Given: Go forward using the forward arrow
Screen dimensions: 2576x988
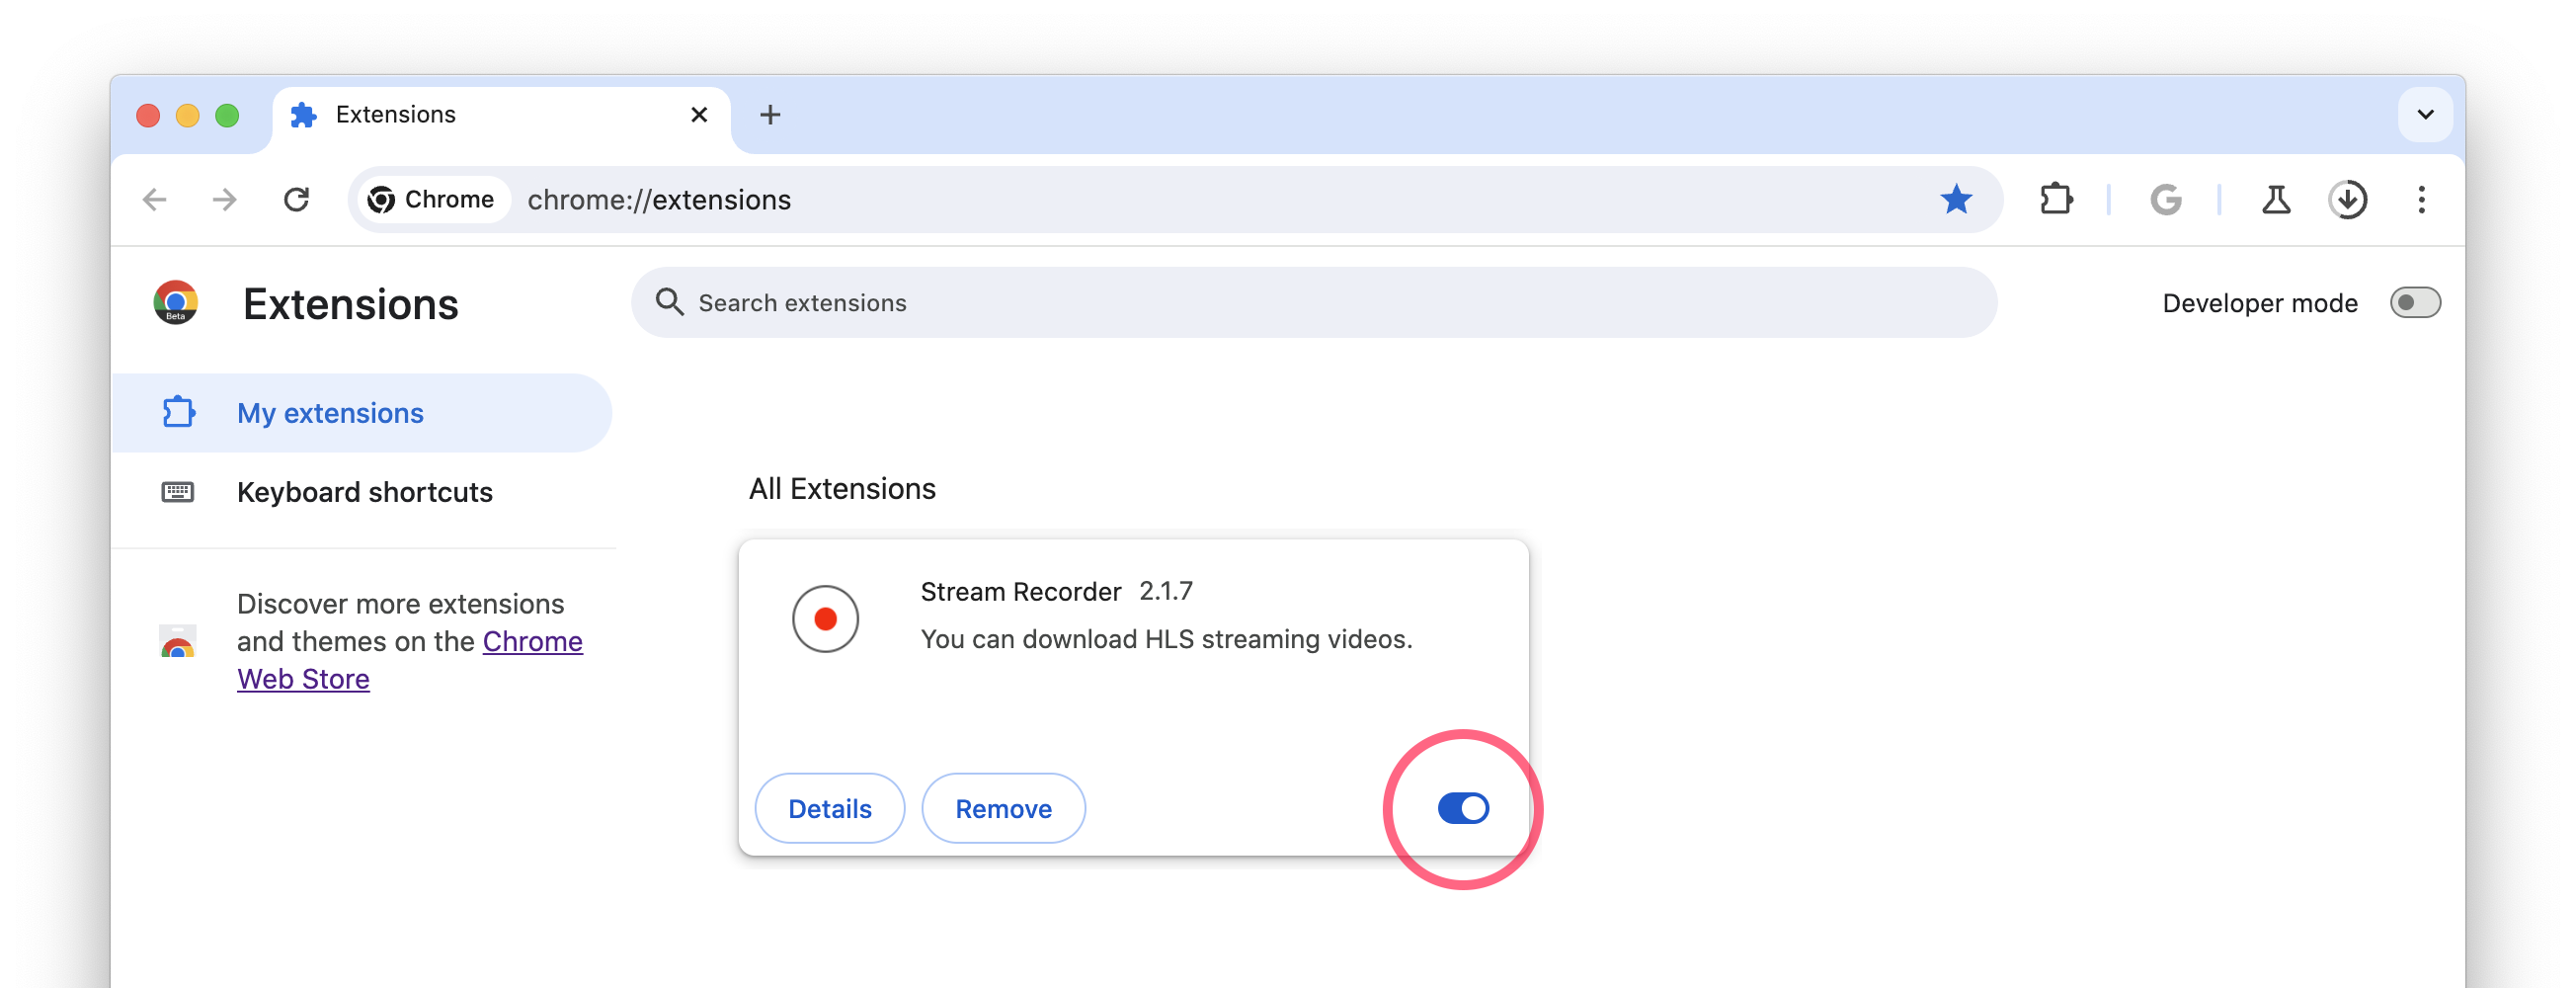Looking at the screenshot, I should coord(225,200).
